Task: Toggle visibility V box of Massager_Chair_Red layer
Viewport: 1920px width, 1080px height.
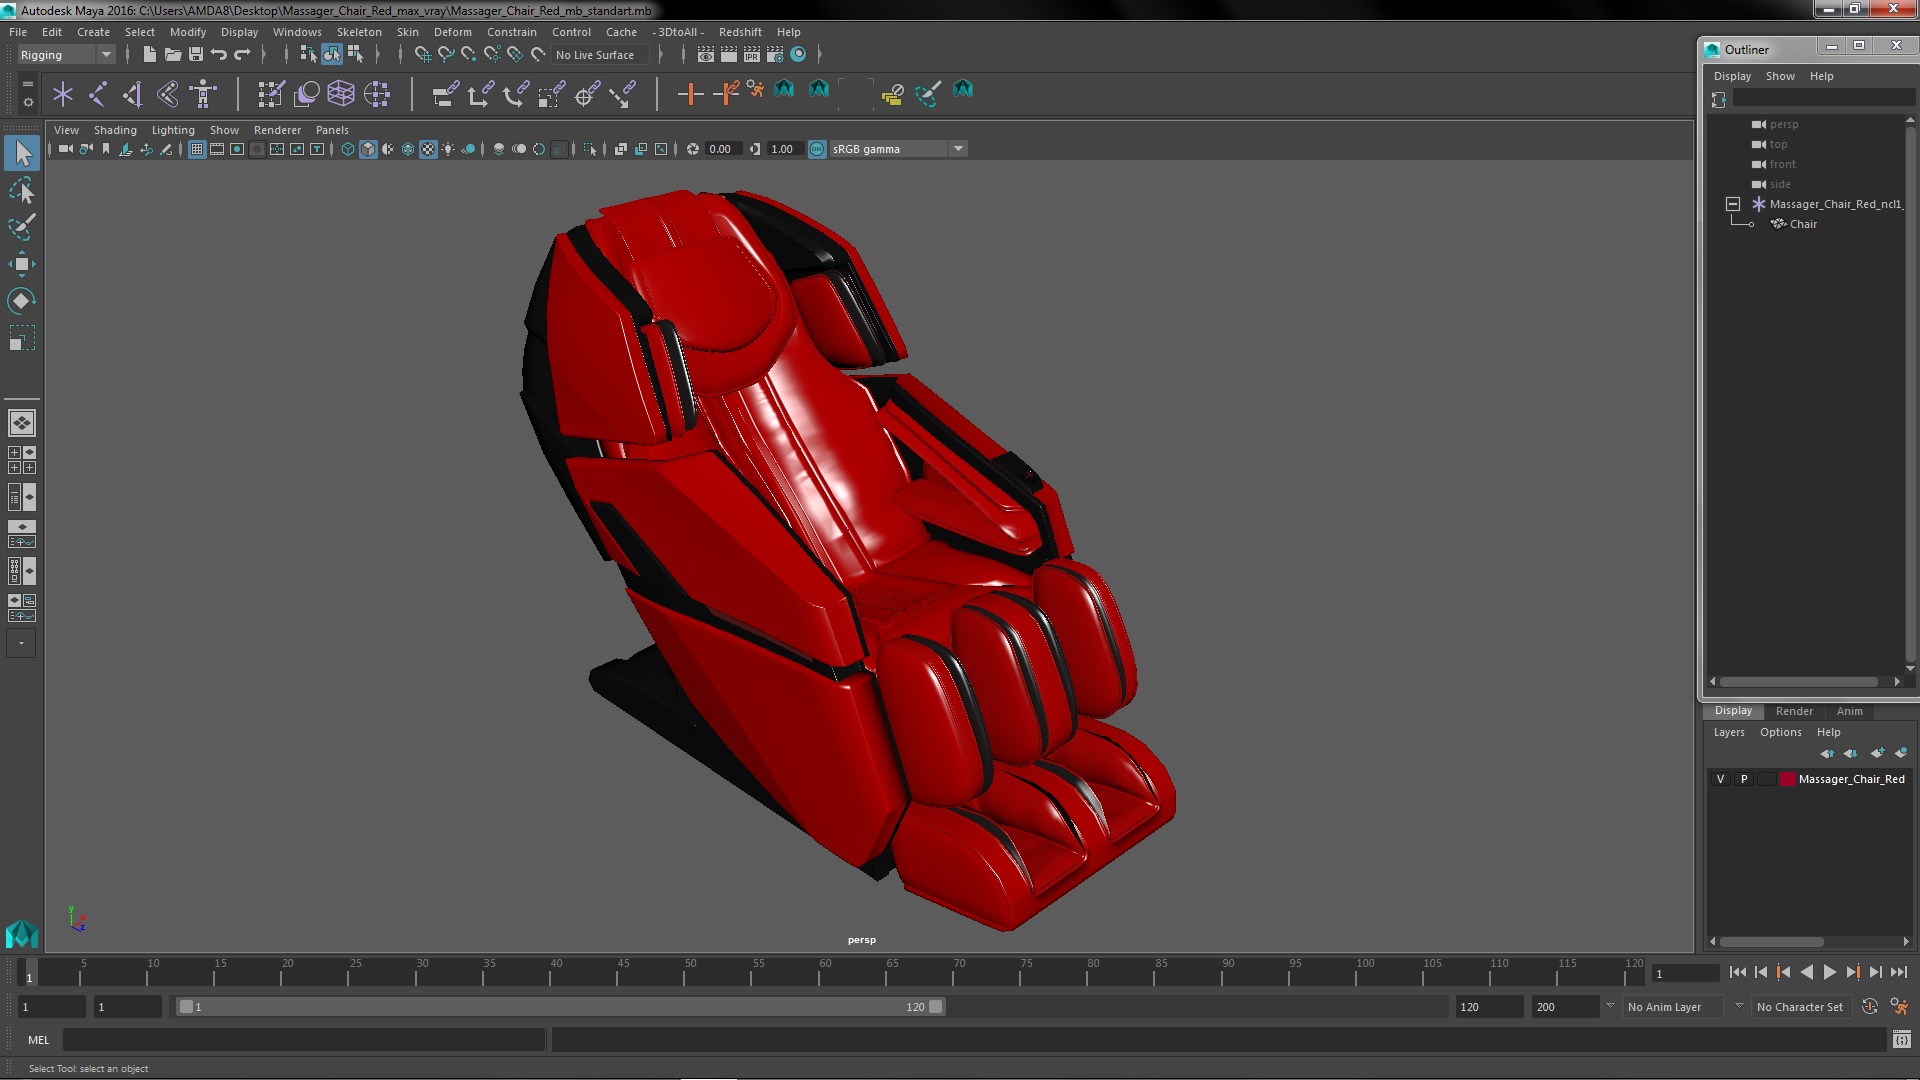Action: (x=1720, y=779)
